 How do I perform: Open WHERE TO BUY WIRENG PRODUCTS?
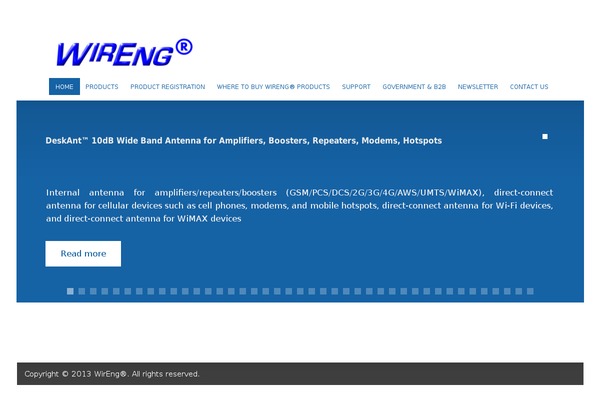tap(273, 87)
